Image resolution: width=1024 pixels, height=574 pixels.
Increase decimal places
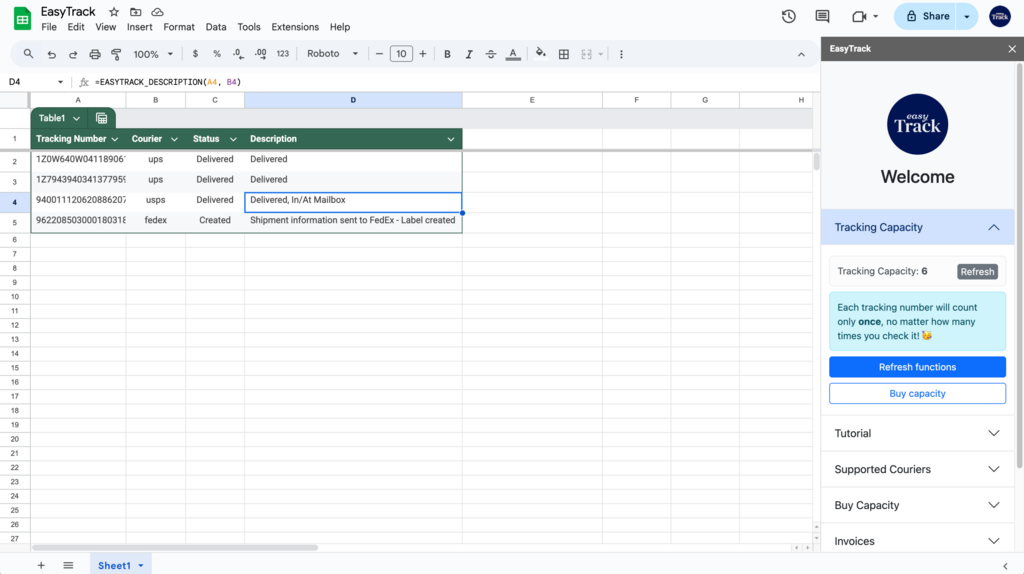pos(260,54)
